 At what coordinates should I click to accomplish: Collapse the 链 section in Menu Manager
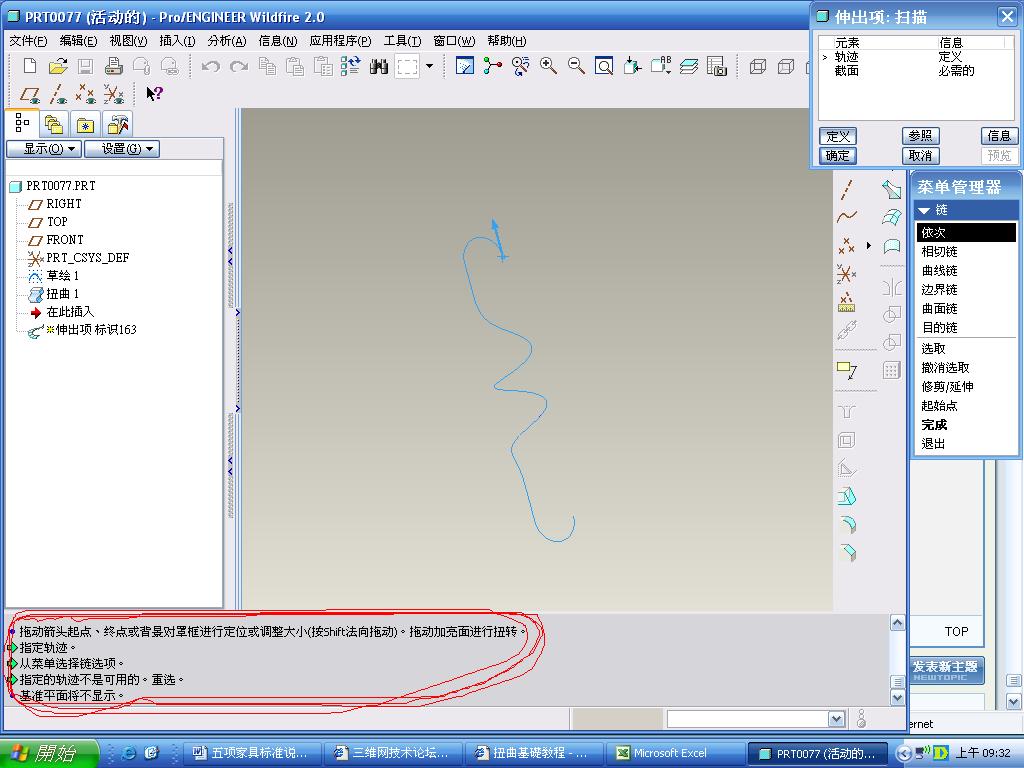click(924, 210)
